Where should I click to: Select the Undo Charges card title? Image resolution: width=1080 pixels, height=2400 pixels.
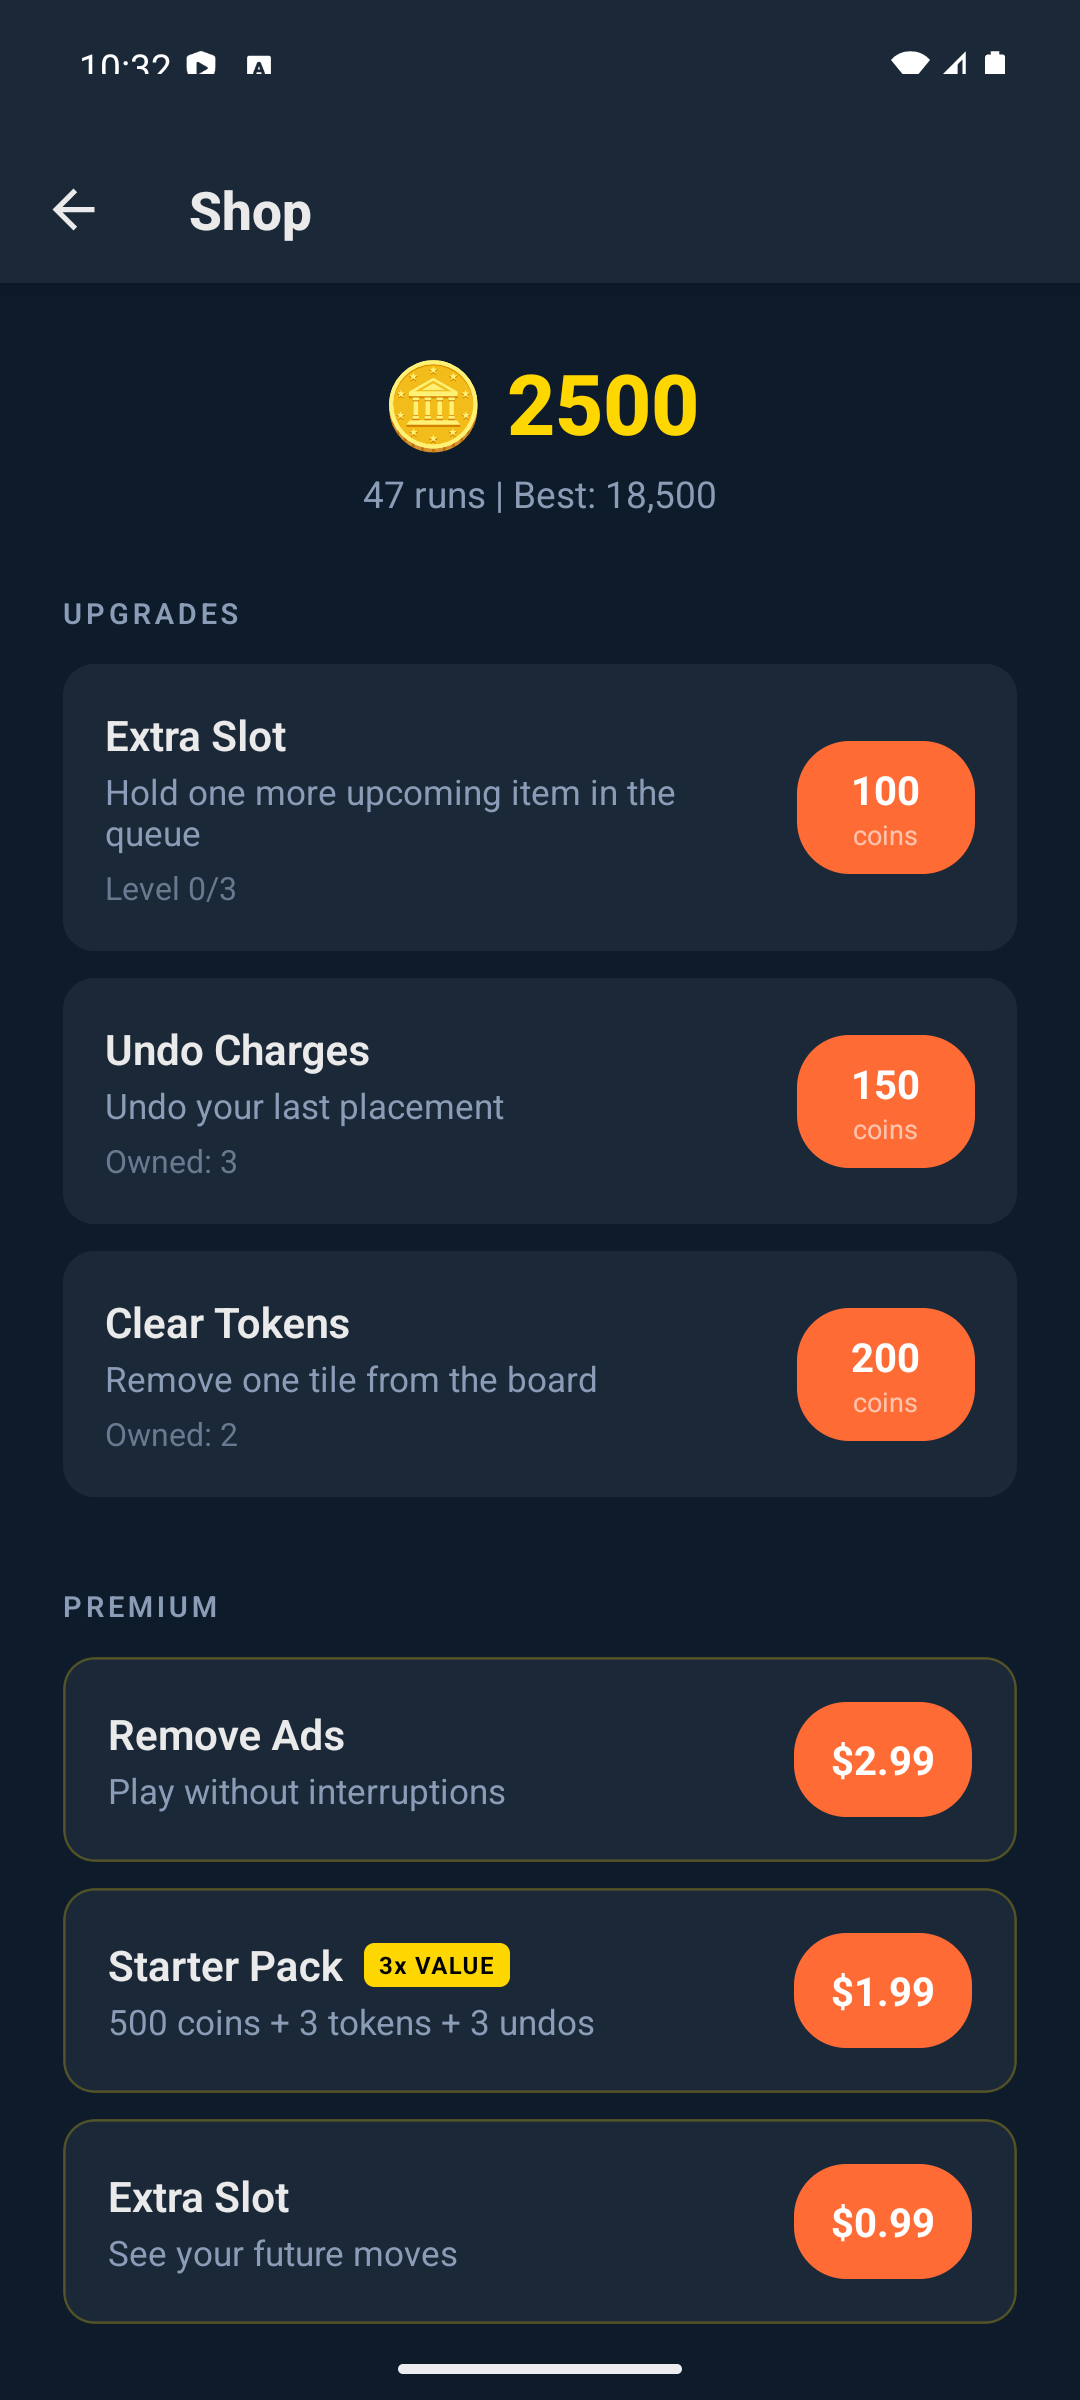pos(237,1050)
